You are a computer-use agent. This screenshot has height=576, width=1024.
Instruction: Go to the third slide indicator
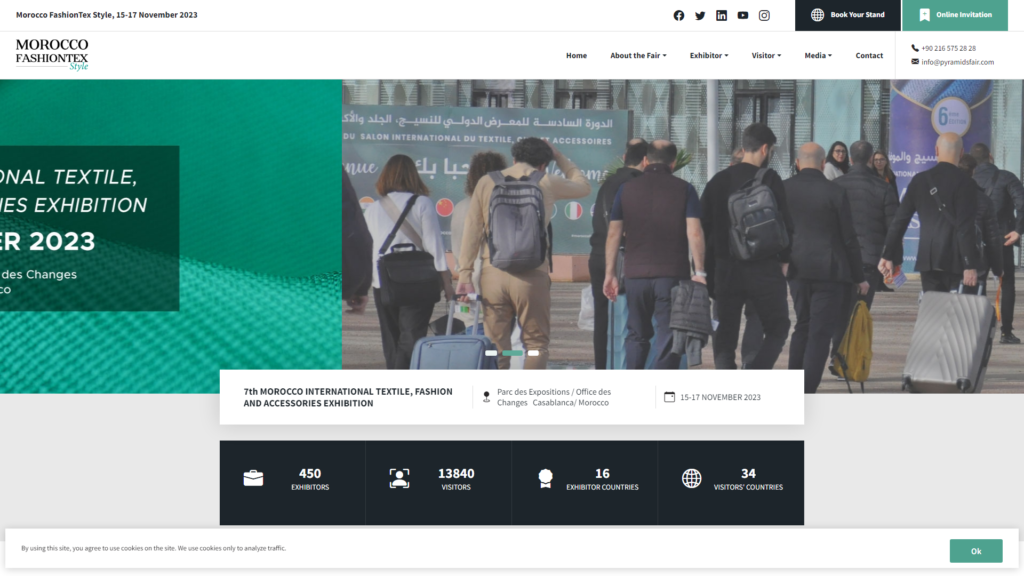point(534,353)
